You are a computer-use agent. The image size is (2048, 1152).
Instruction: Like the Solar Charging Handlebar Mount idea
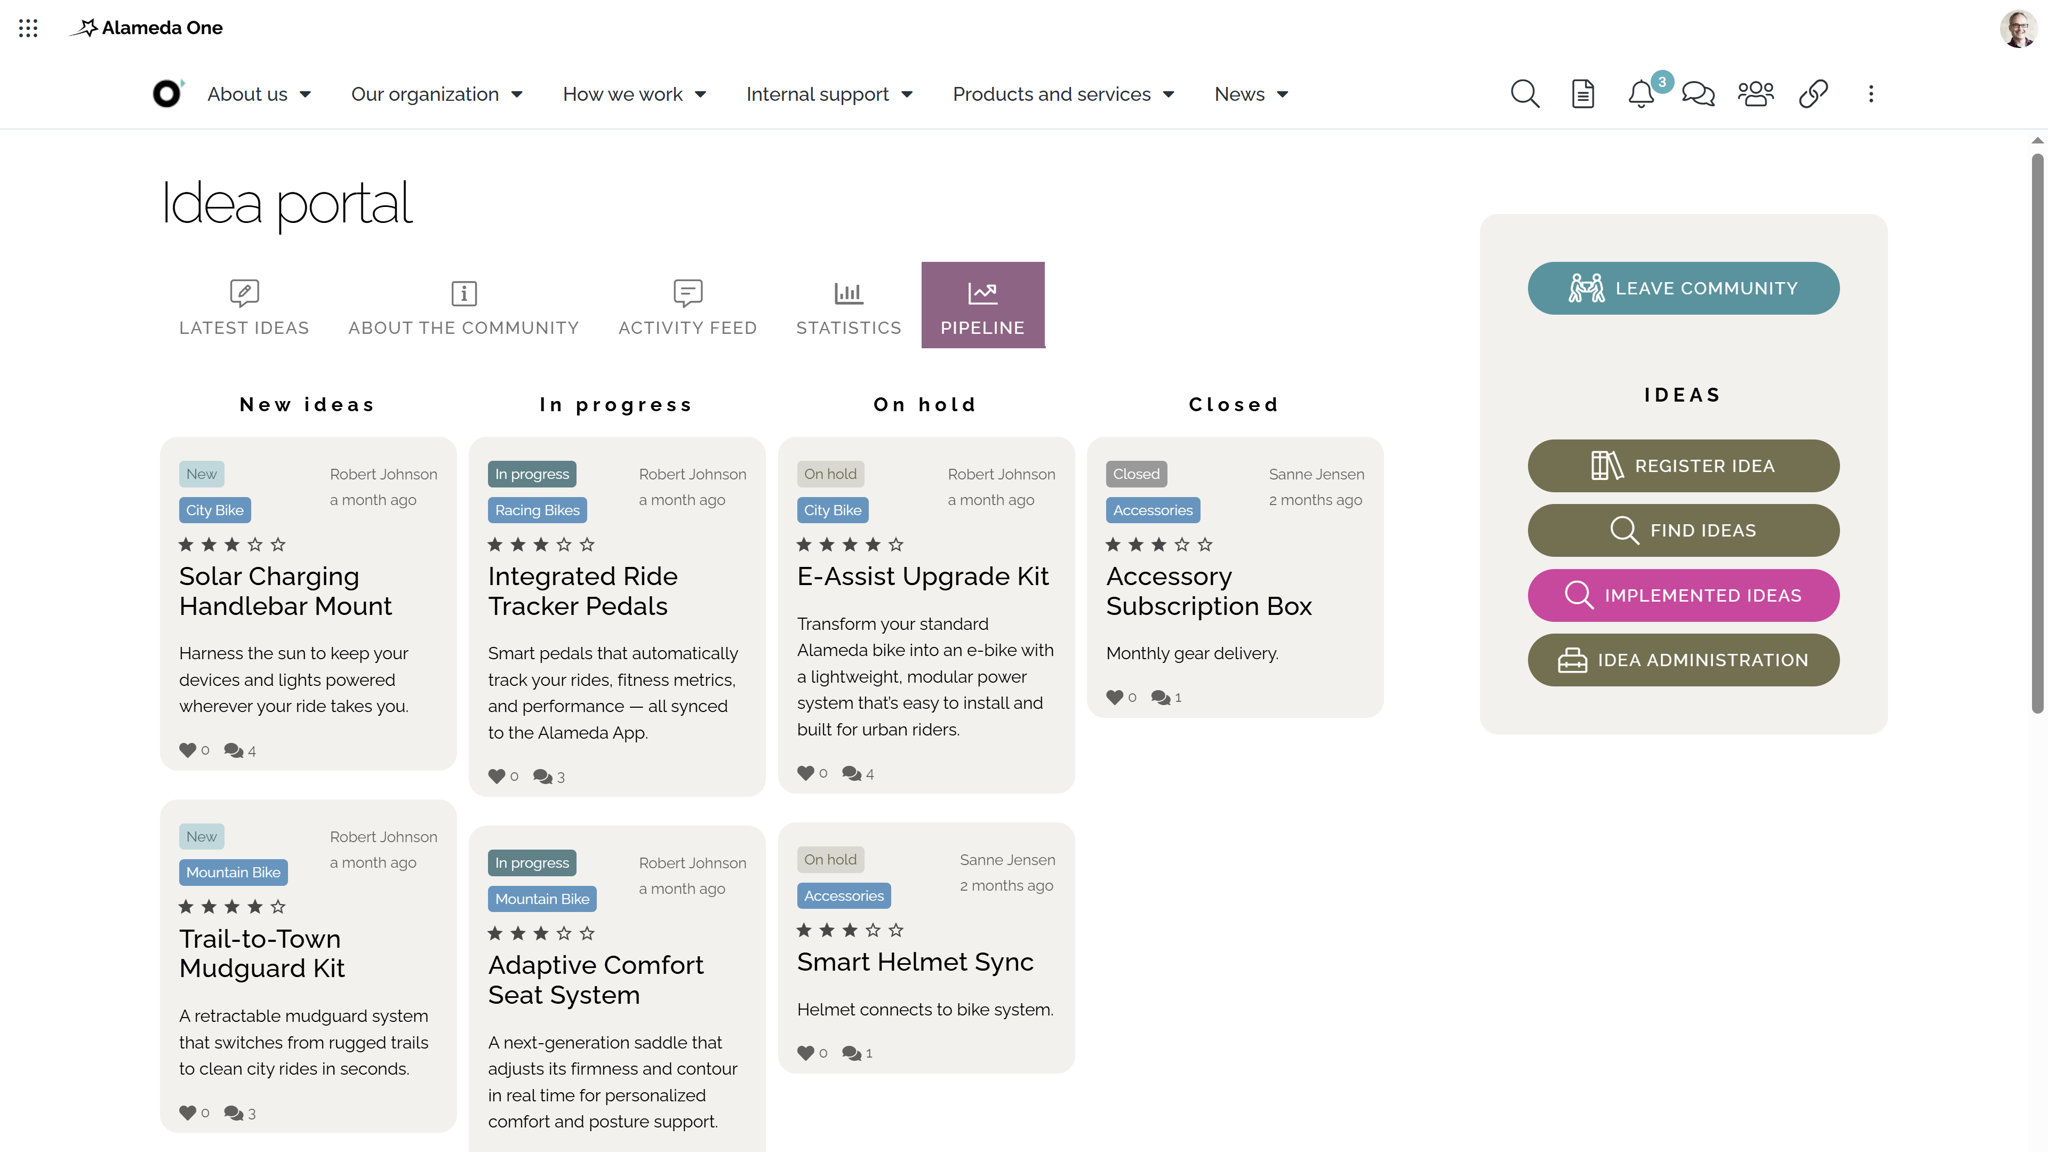click(188, 750)
